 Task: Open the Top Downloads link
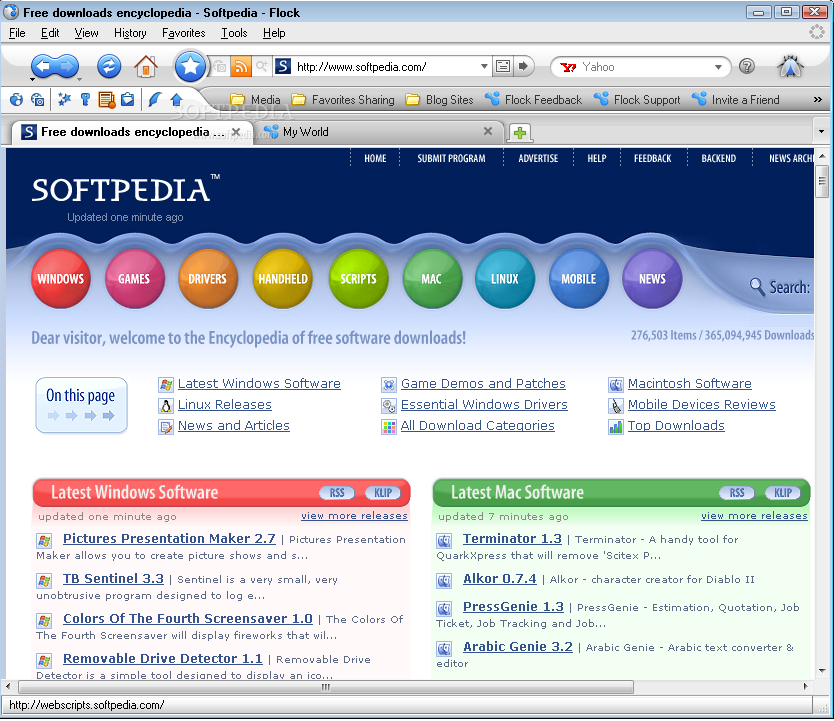tap(676, 426)
